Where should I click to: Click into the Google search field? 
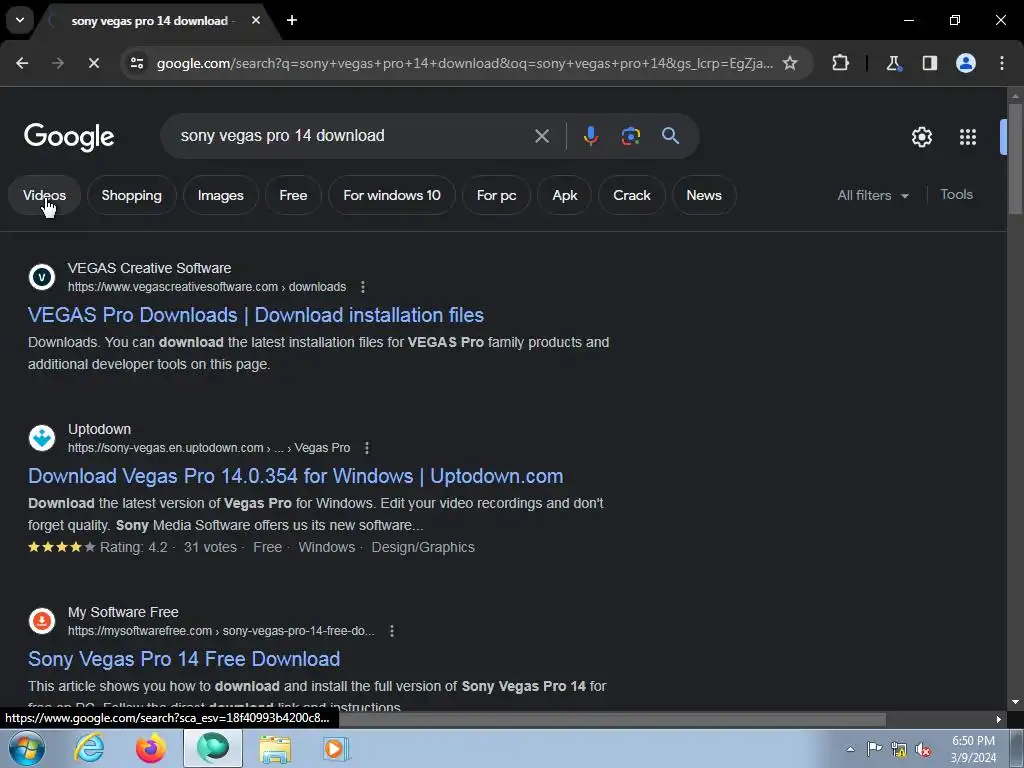click(353, 136)
